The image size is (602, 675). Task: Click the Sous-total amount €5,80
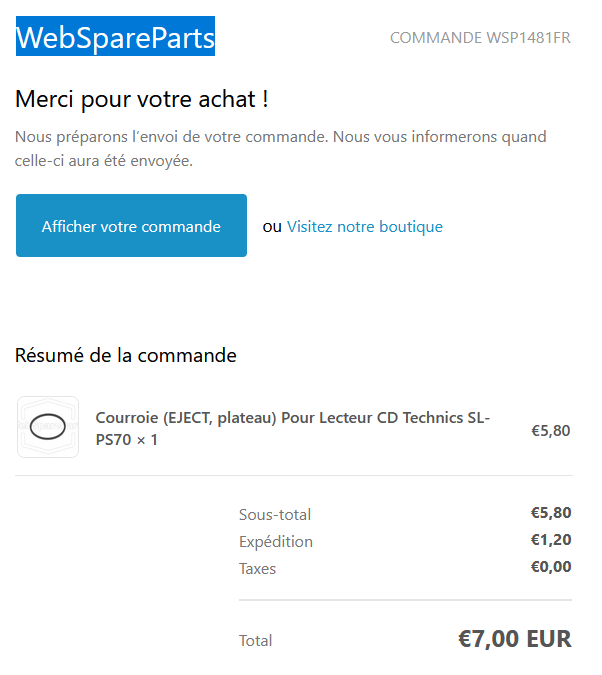(551, 513)
